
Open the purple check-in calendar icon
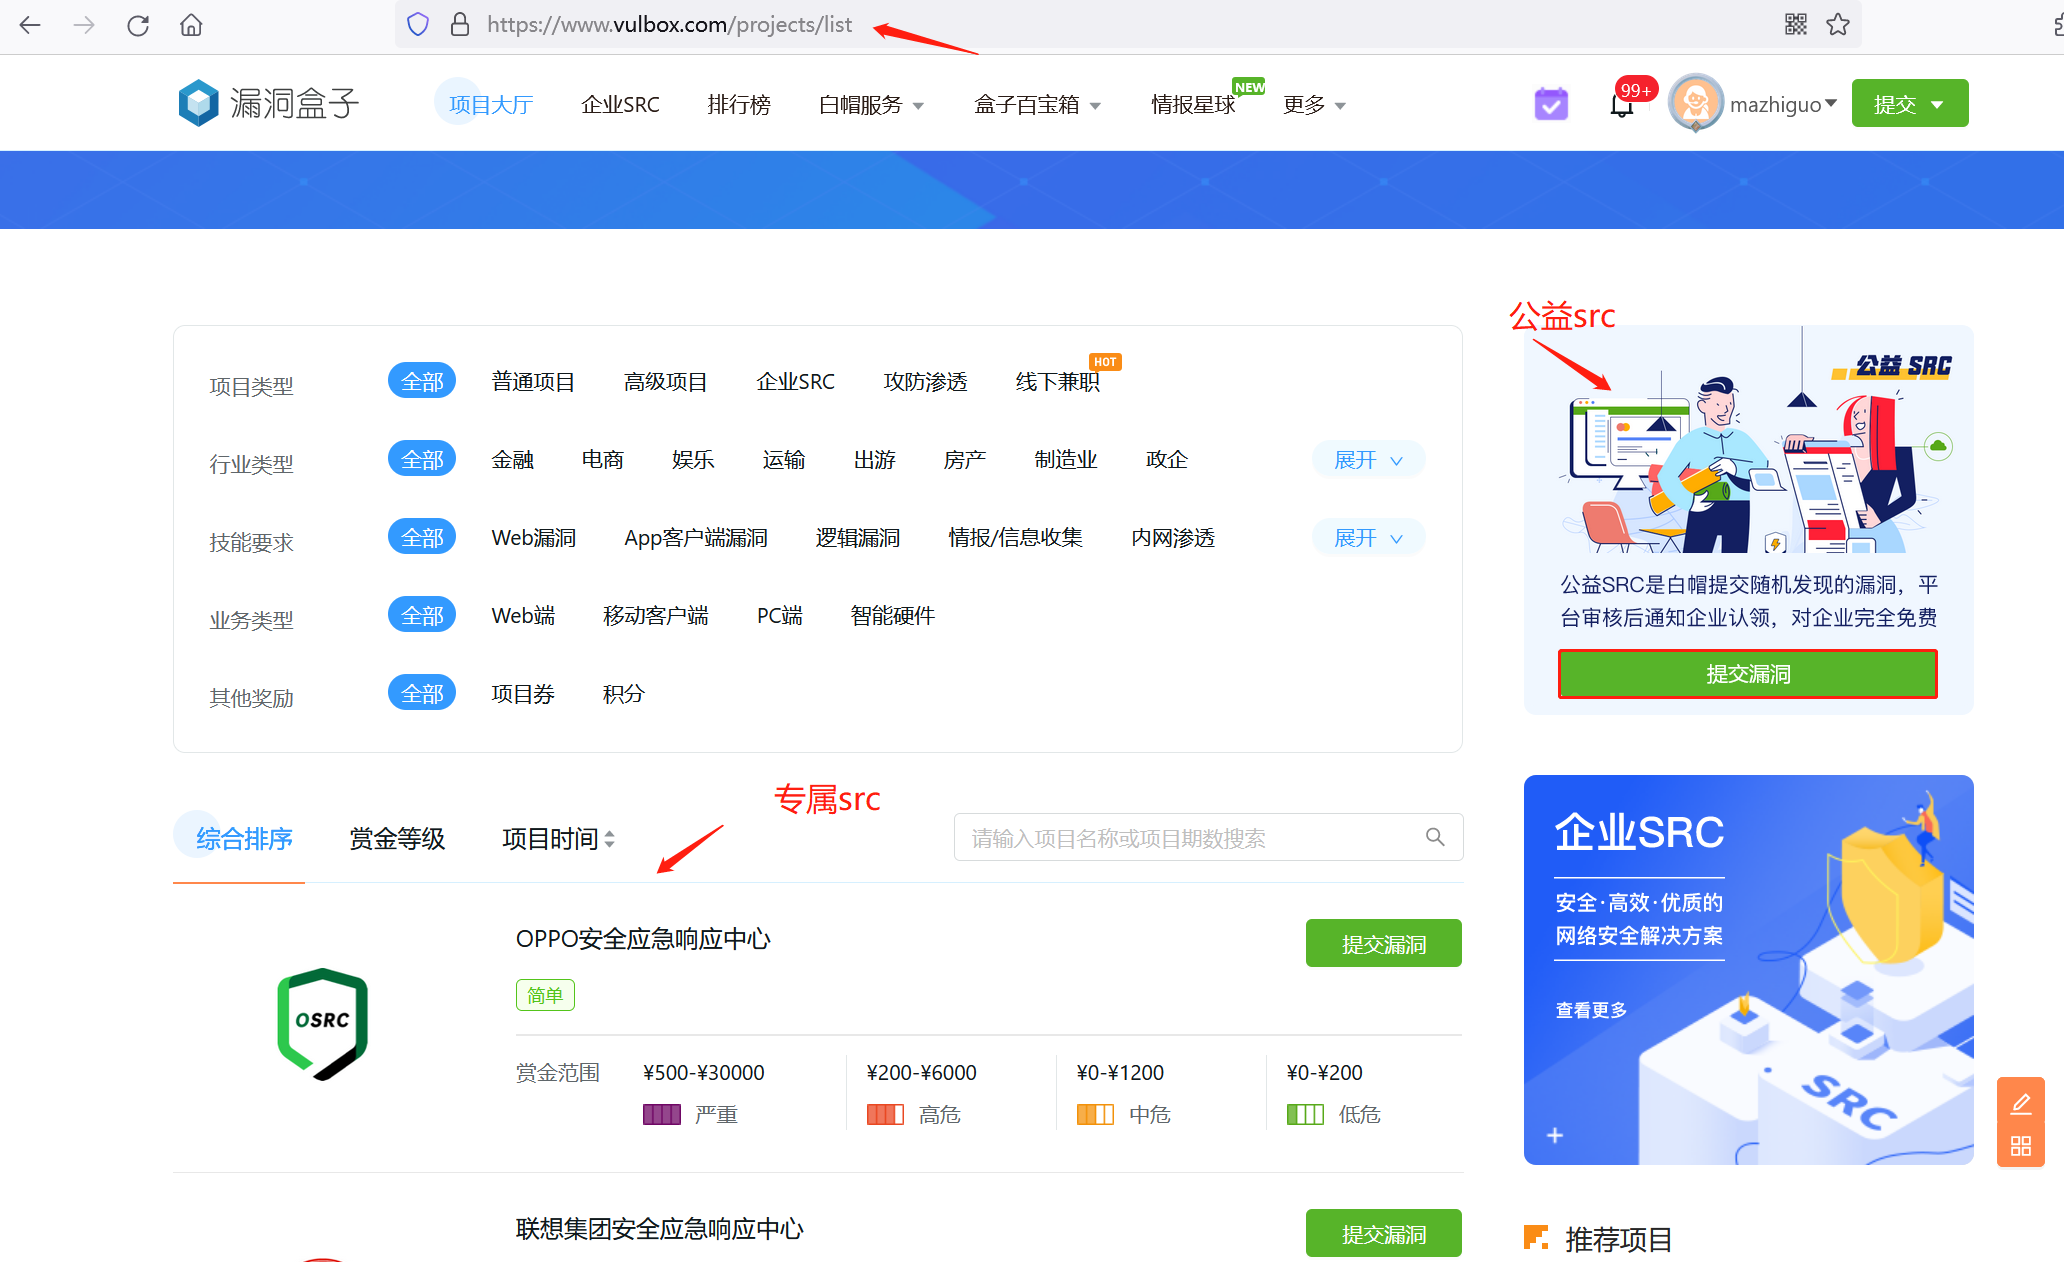tap(1551, 104)
